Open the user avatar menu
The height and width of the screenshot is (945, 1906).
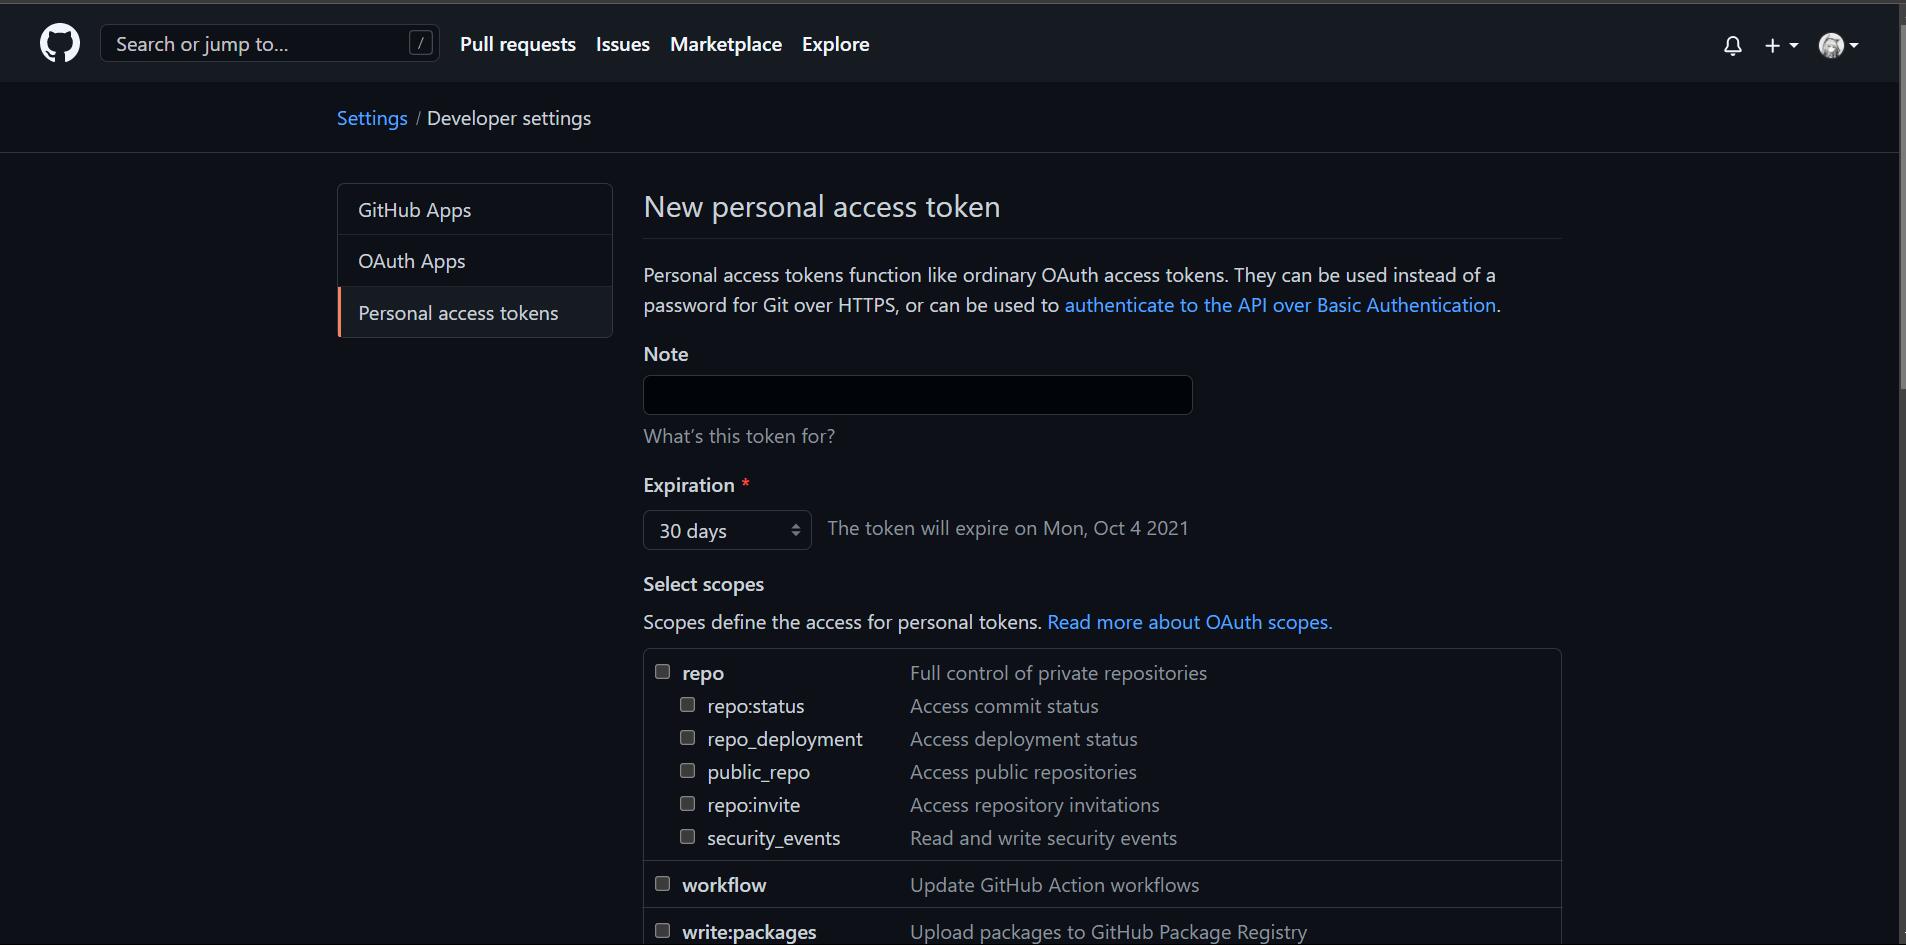pyautogui.click(x=1839, y=45)
